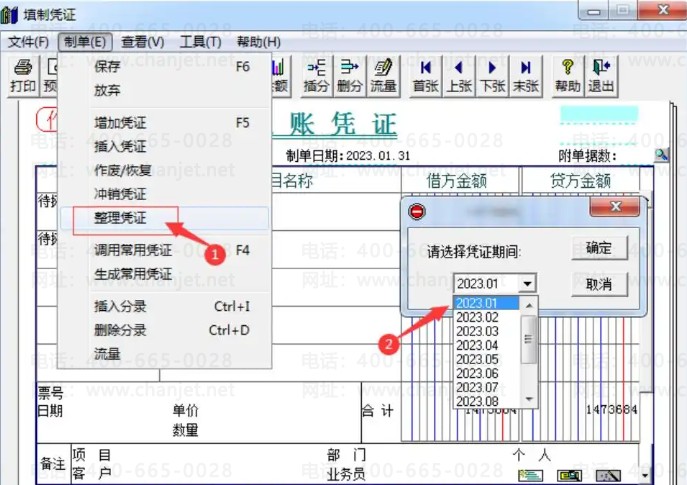This screenshot has width=687, height=485.
Task: Open the 流量 cash flow toolbar icon
Action: pos(383,76)
